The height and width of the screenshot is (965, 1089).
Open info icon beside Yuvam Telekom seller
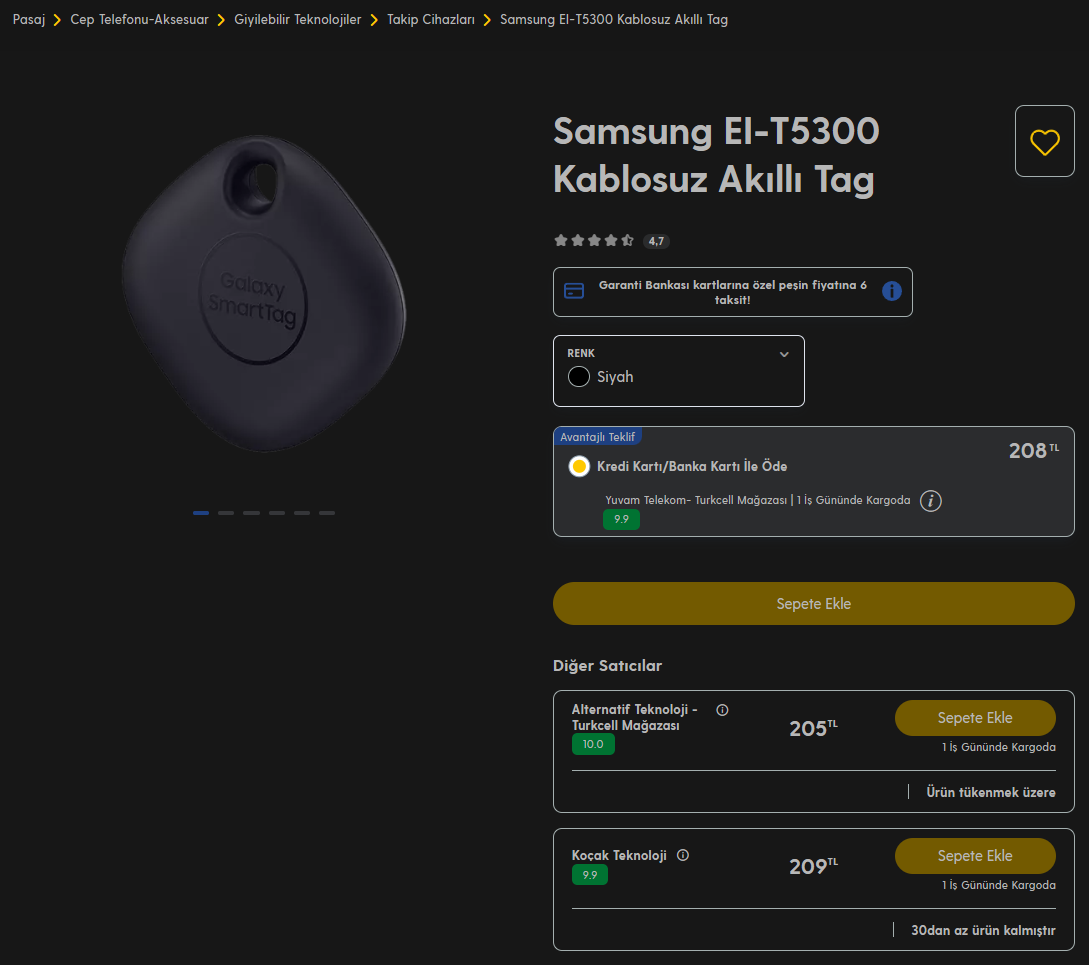(x=931, y=501)
